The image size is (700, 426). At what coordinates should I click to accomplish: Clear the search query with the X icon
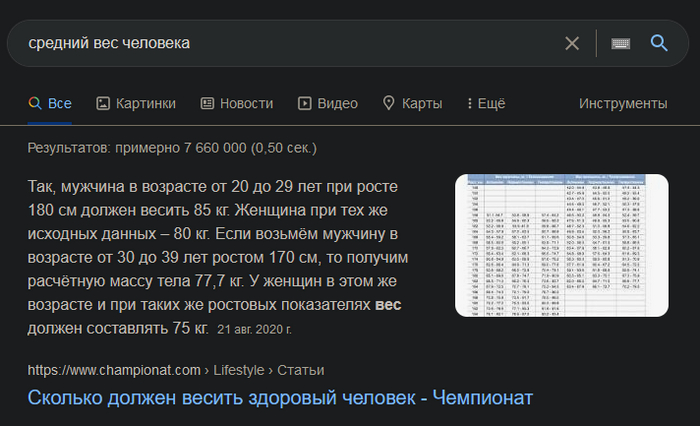572,43
